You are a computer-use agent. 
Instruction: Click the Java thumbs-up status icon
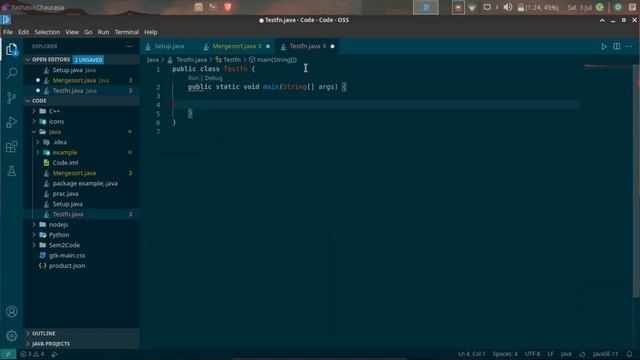[582, 354]
